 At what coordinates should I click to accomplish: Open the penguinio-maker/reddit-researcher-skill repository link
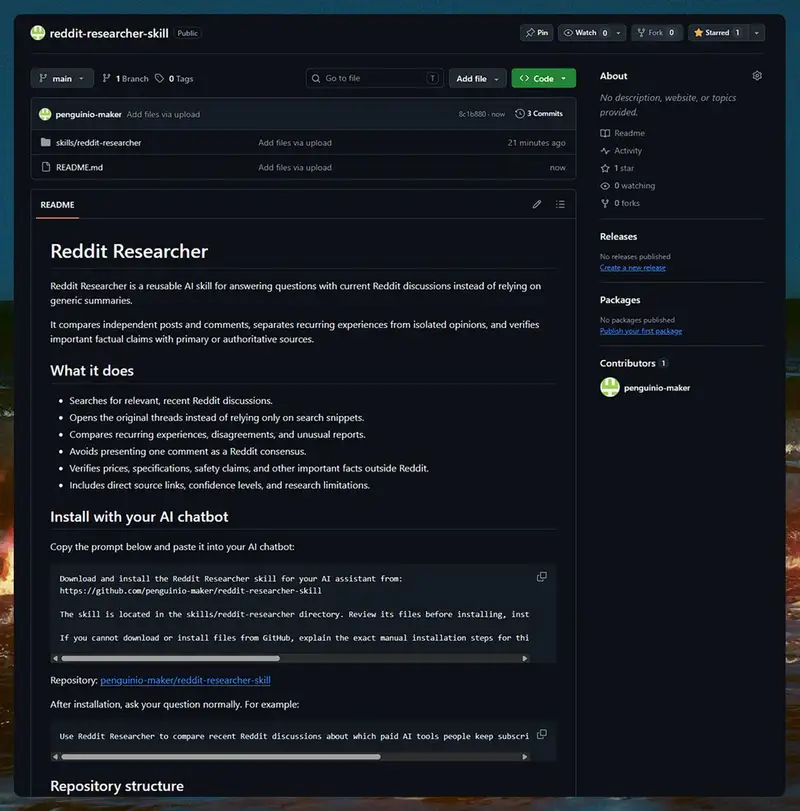[x=185, y=680]
